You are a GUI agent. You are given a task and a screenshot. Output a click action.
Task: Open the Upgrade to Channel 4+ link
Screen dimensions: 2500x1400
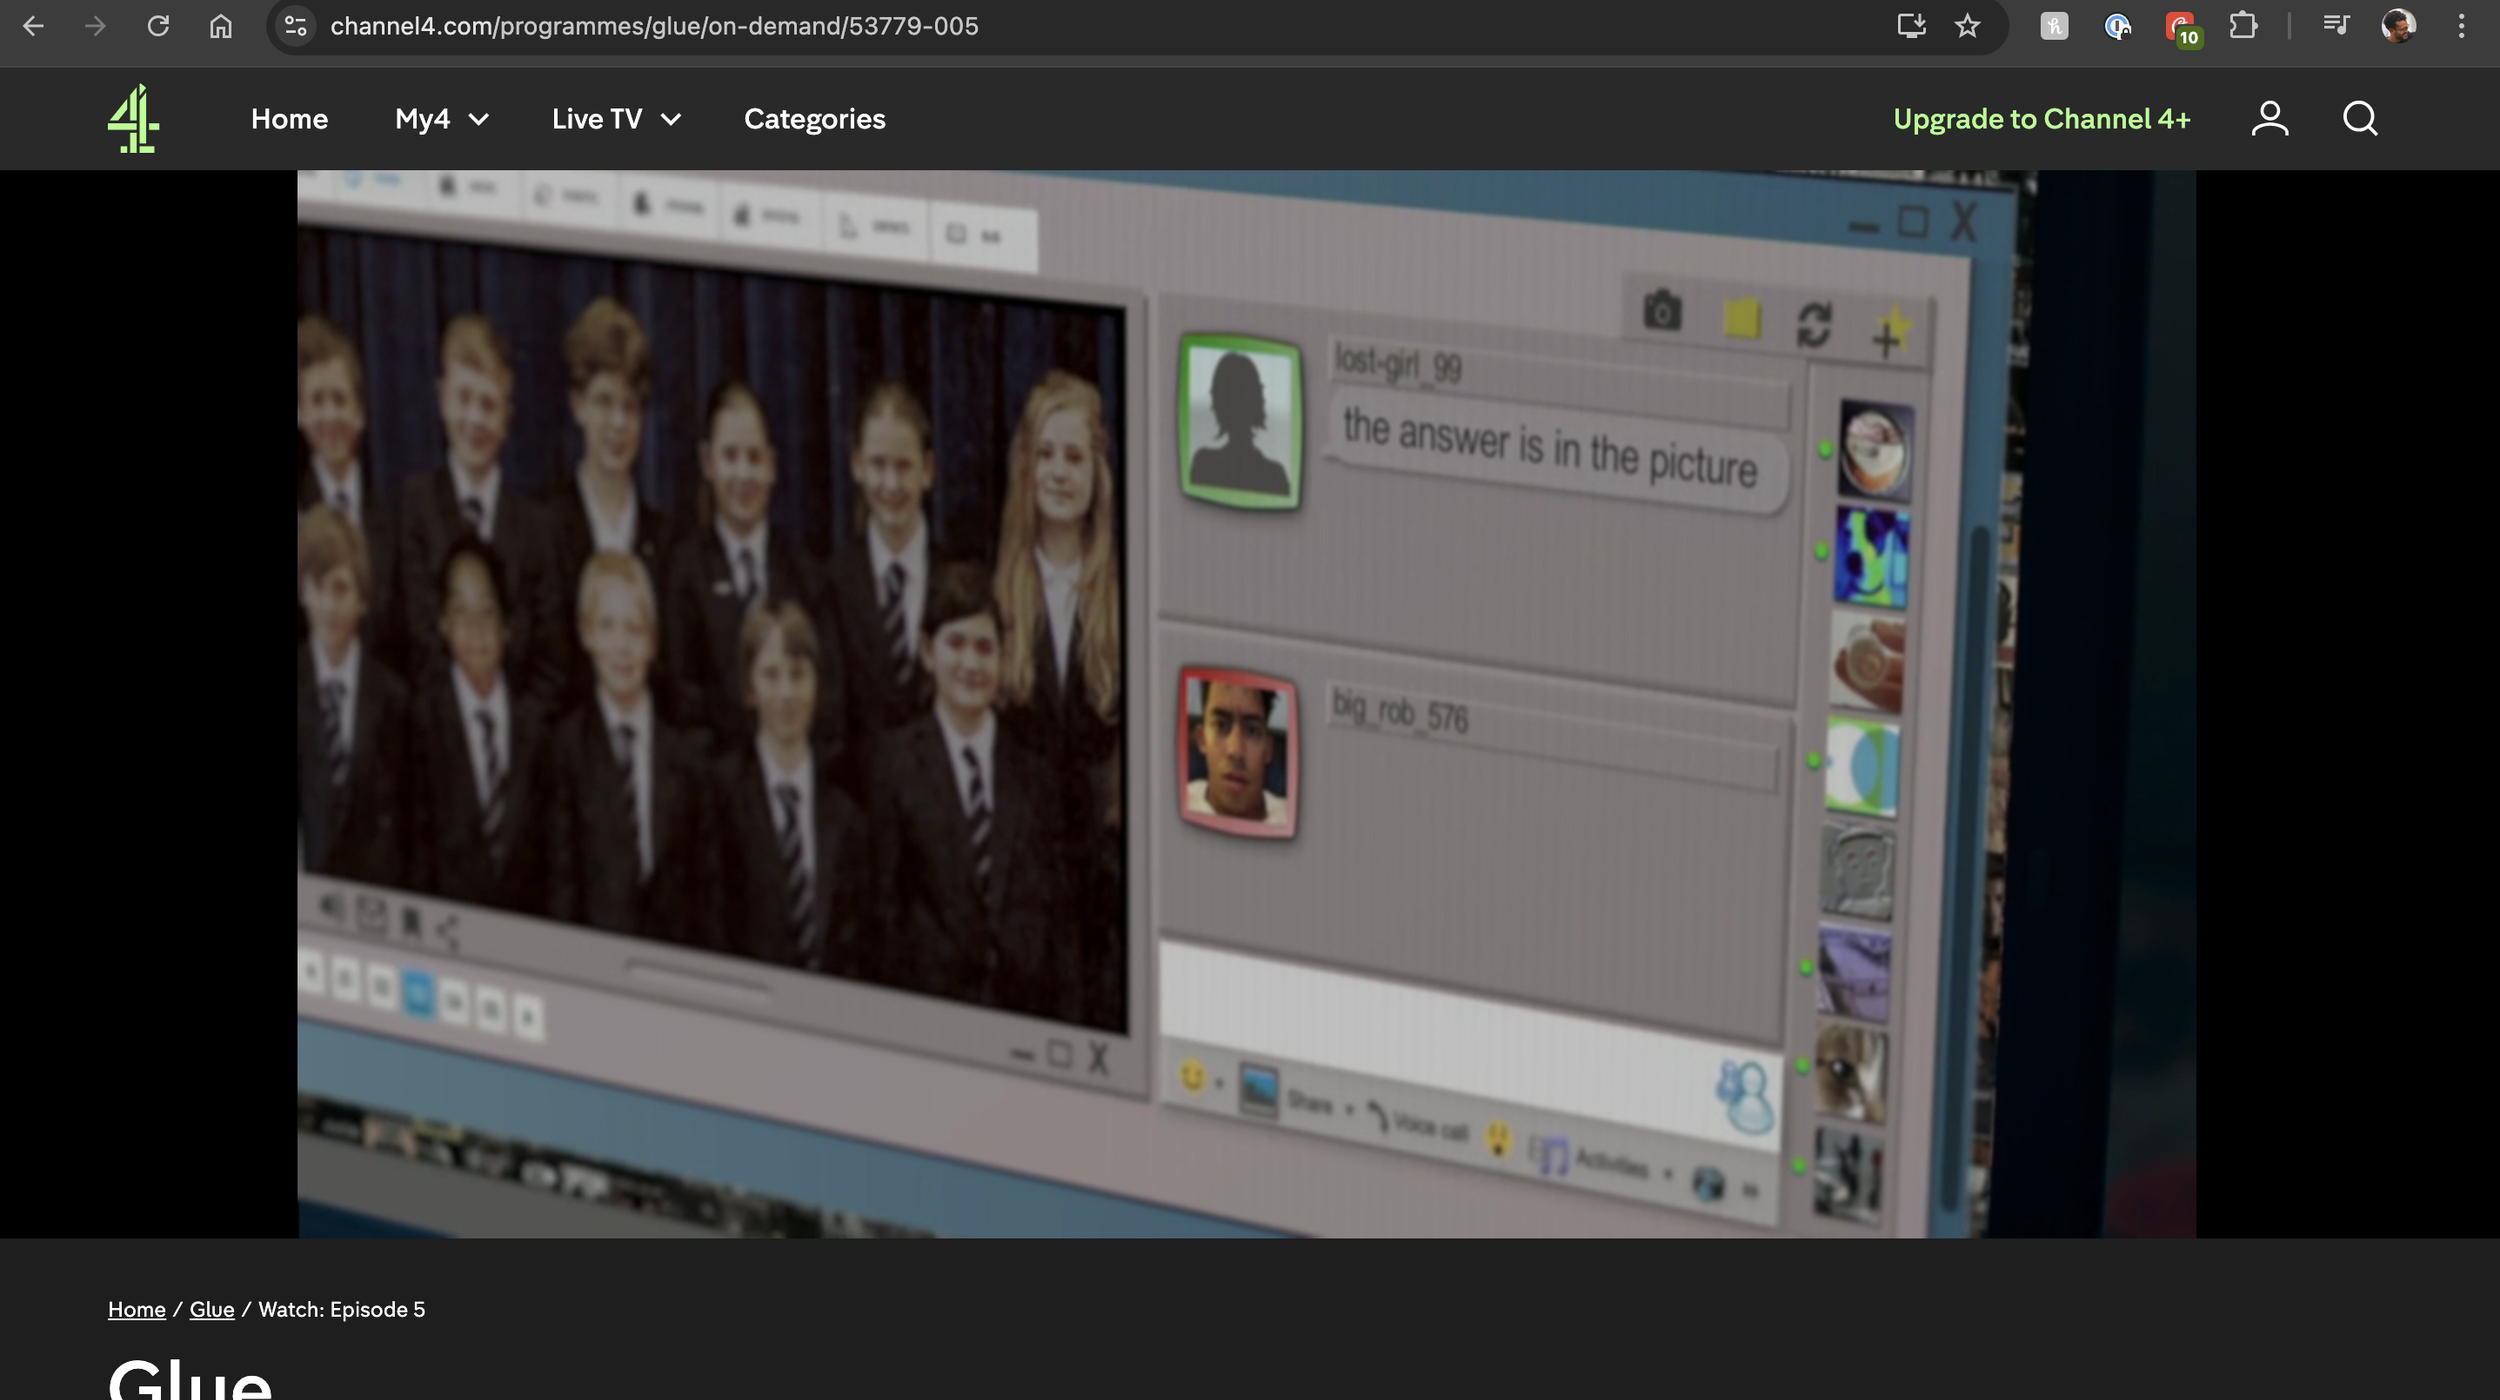(x=2040, y=119)
